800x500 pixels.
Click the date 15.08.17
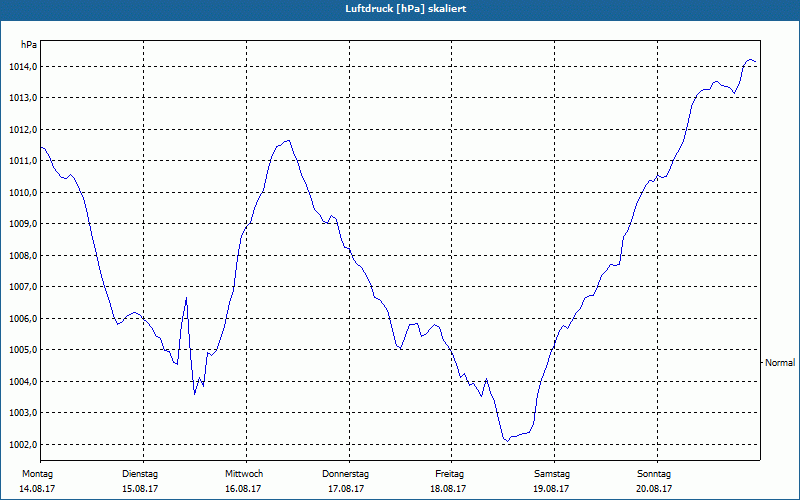pos(140,489)
